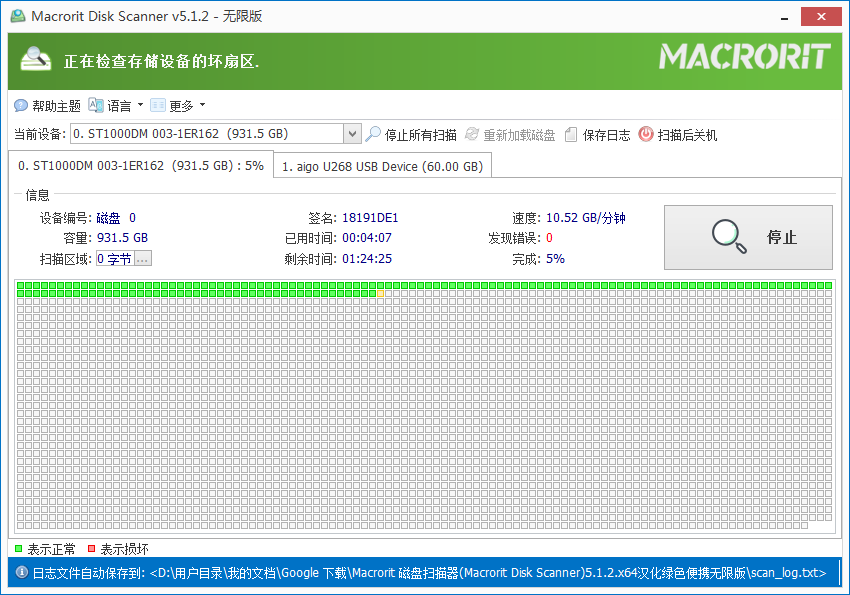Select the ST1000DM 003-1ER162 tab

(x=141, y=166)
